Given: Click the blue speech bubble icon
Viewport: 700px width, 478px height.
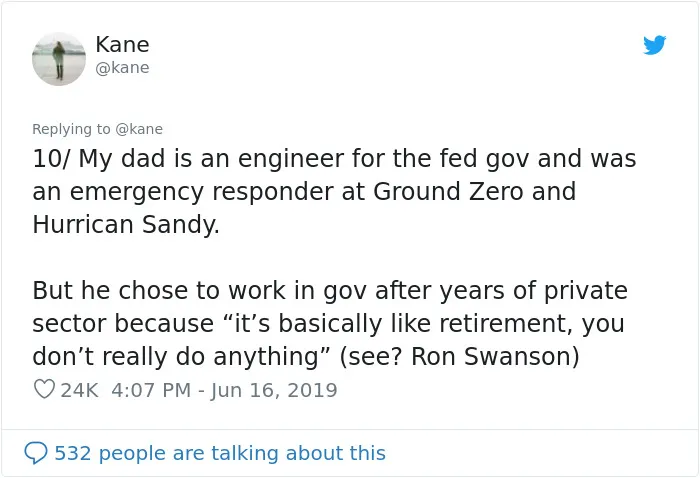Looking at the screenshot, I should coord(36,453).
